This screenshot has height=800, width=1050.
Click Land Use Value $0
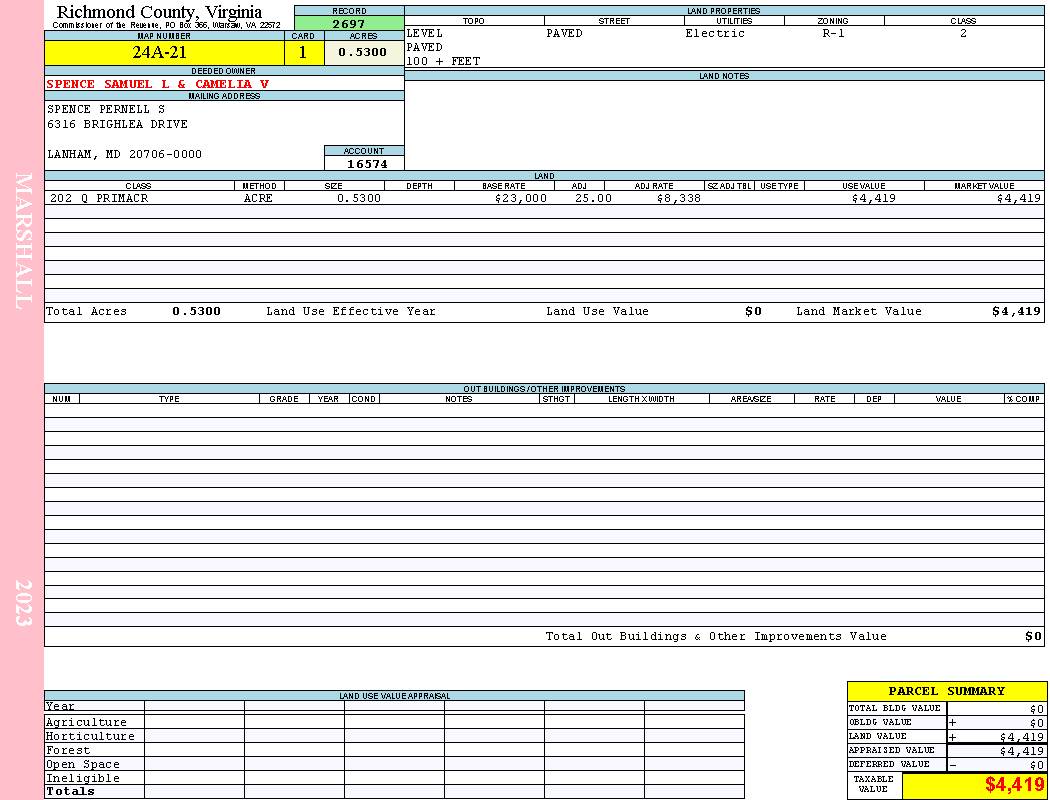tap(753, 311)
